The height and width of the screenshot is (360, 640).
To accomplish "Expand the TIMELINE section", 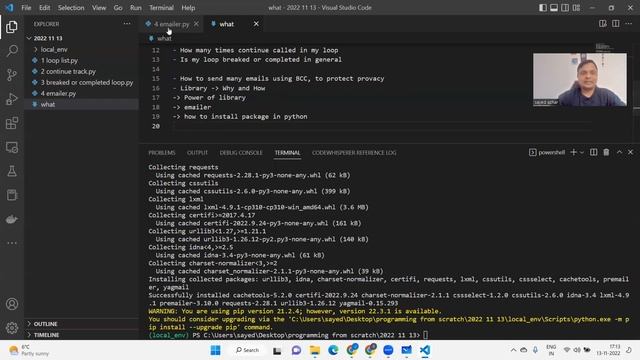I will [82, 335].
